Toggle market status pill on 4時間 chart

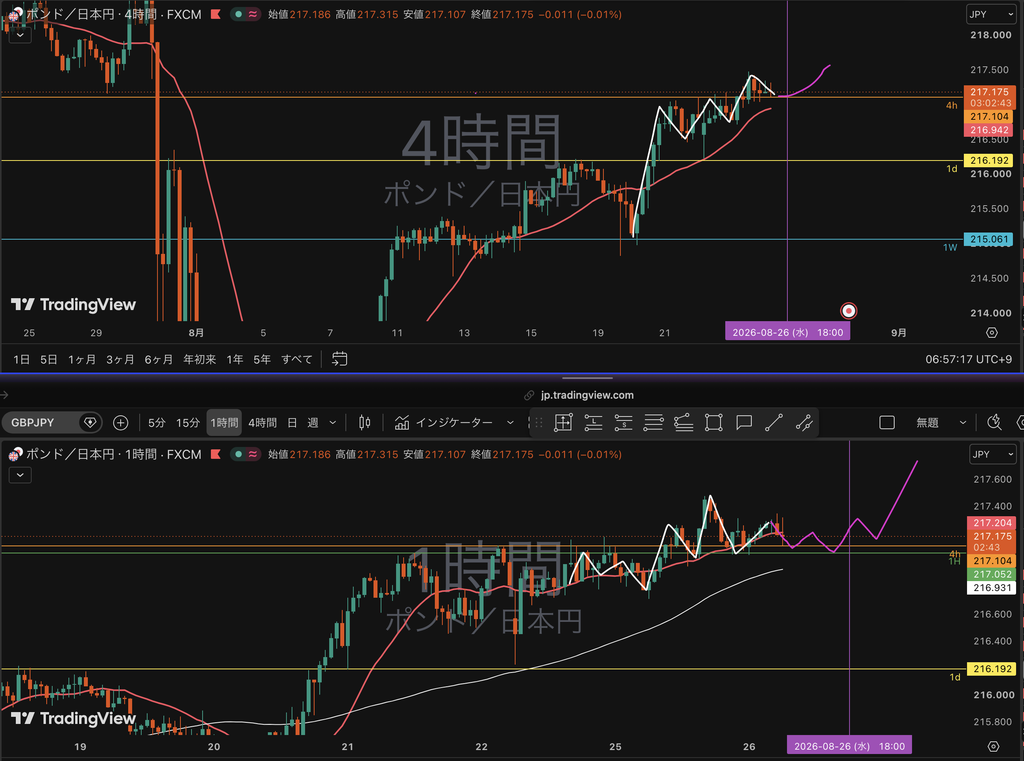click(246, 14)
